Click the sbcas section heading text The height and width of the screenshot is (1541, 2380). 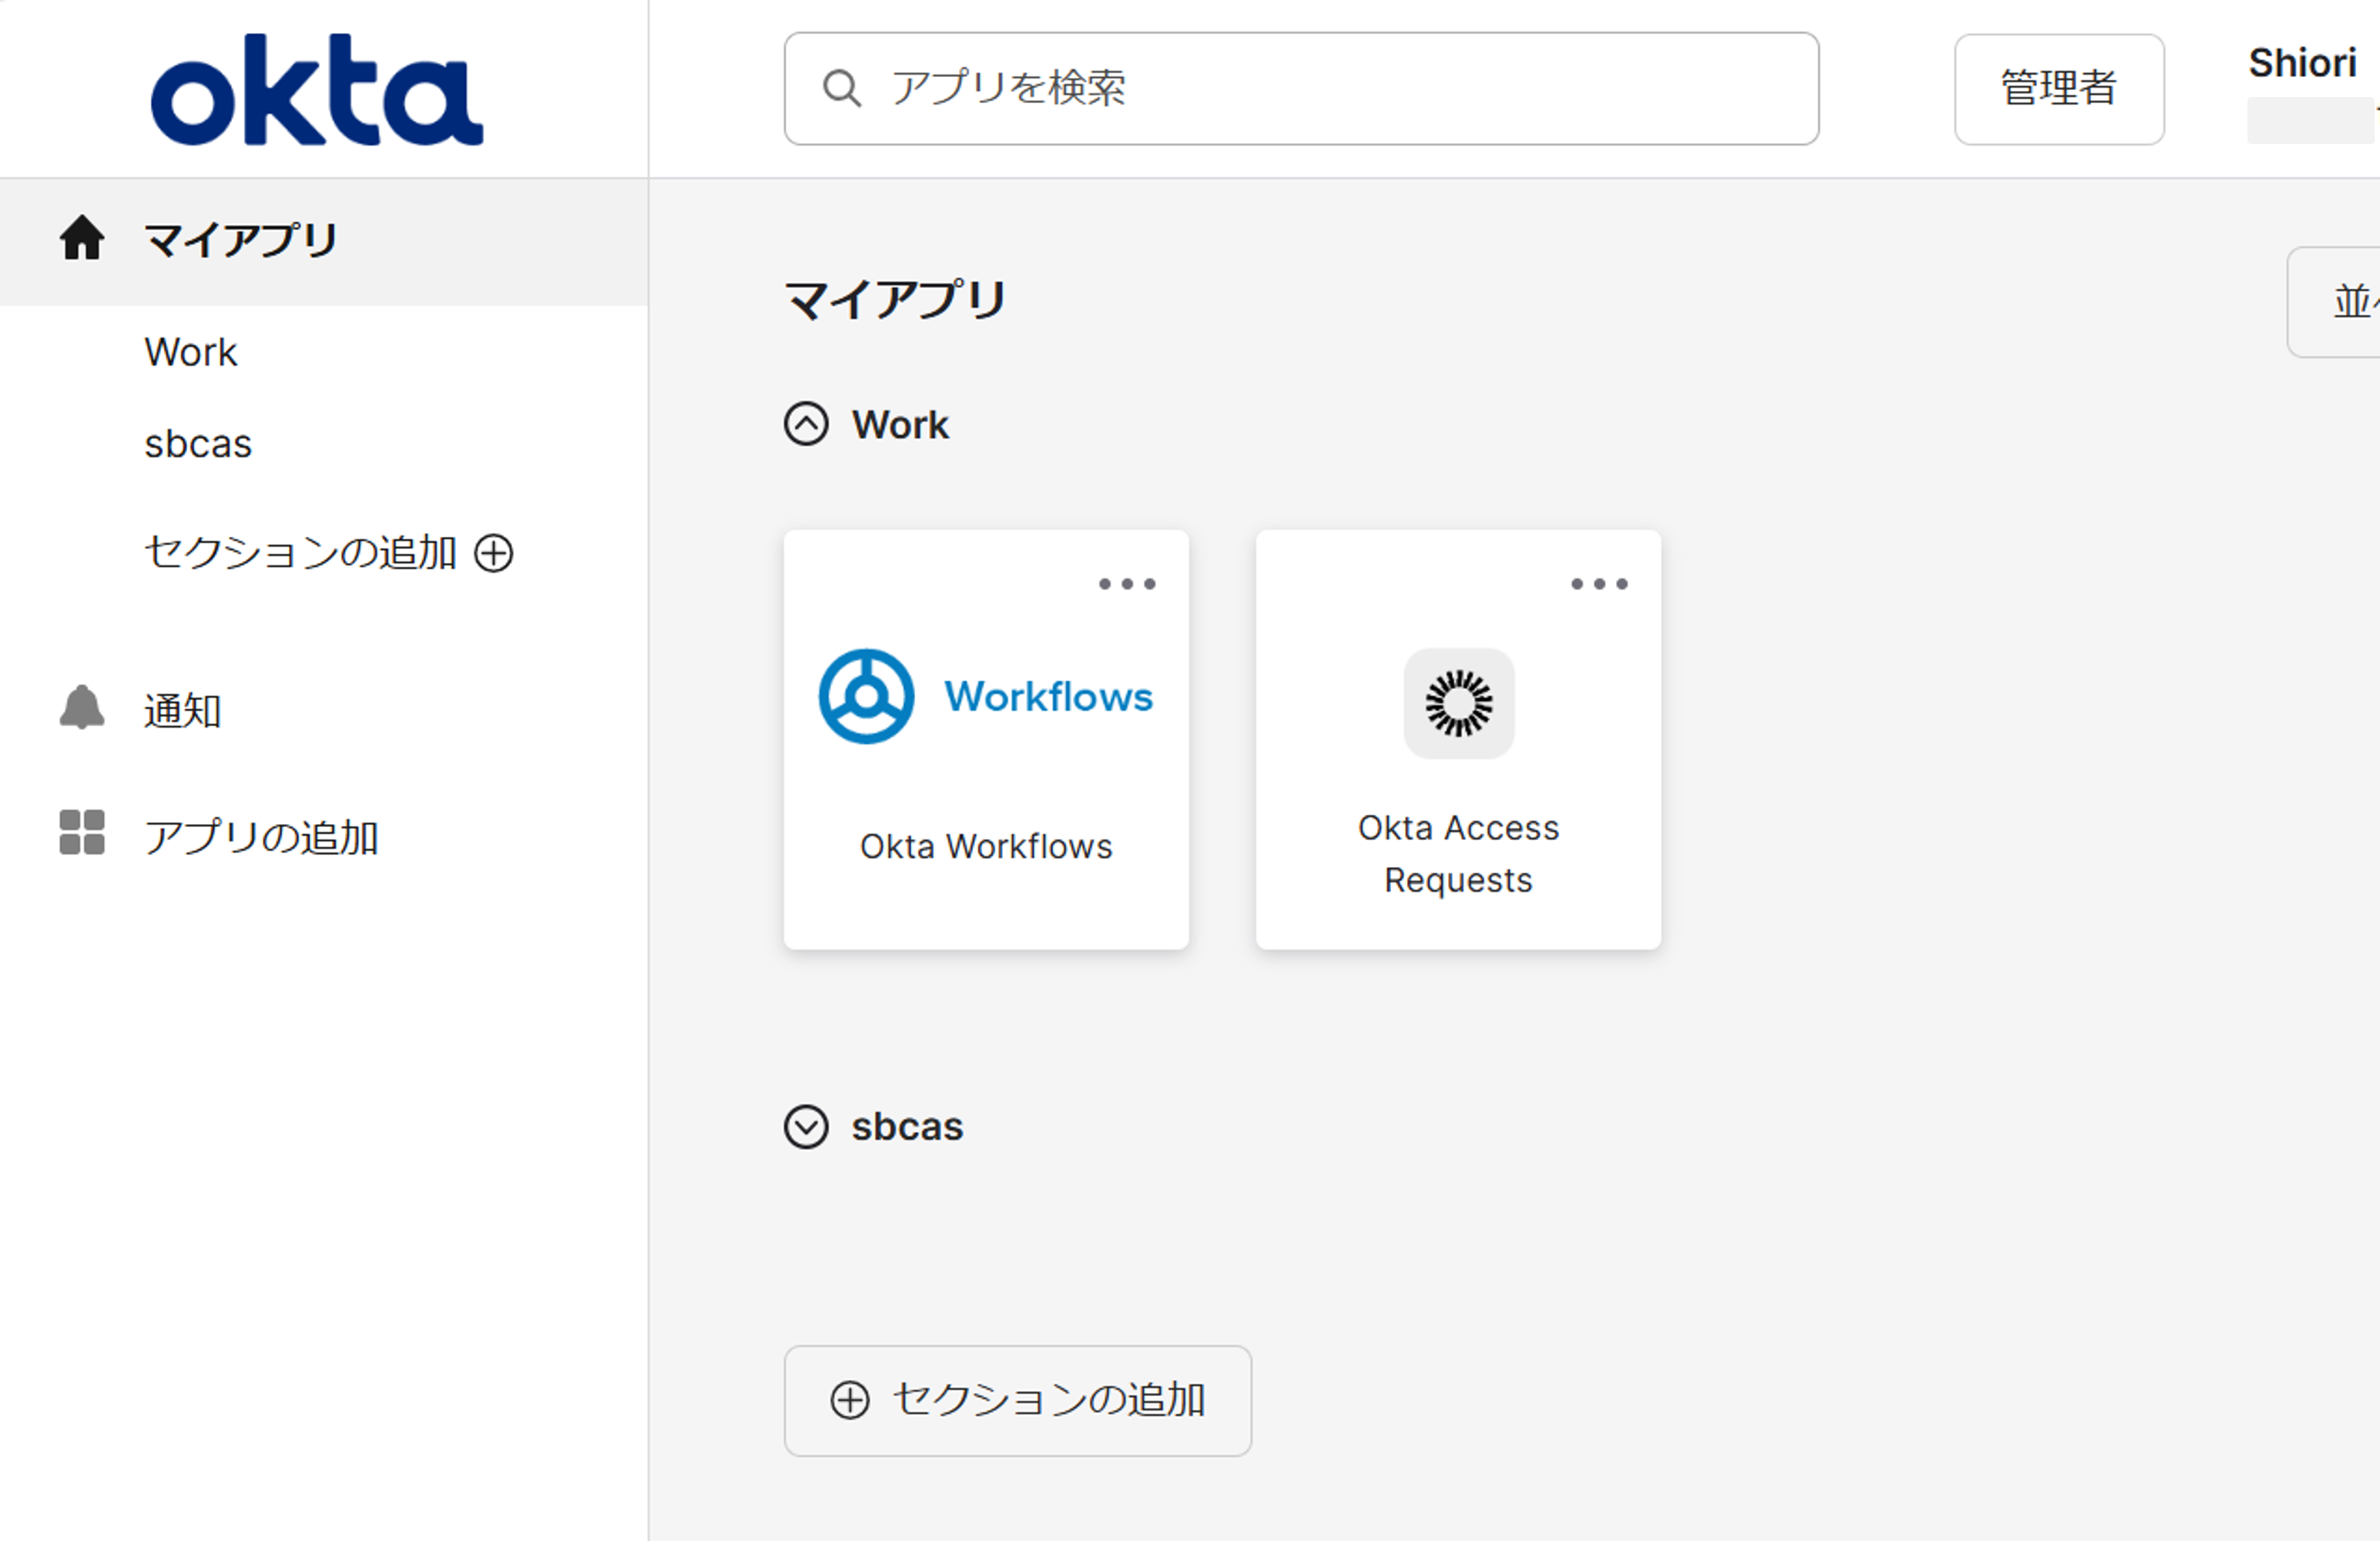(x=907, y=1127)
